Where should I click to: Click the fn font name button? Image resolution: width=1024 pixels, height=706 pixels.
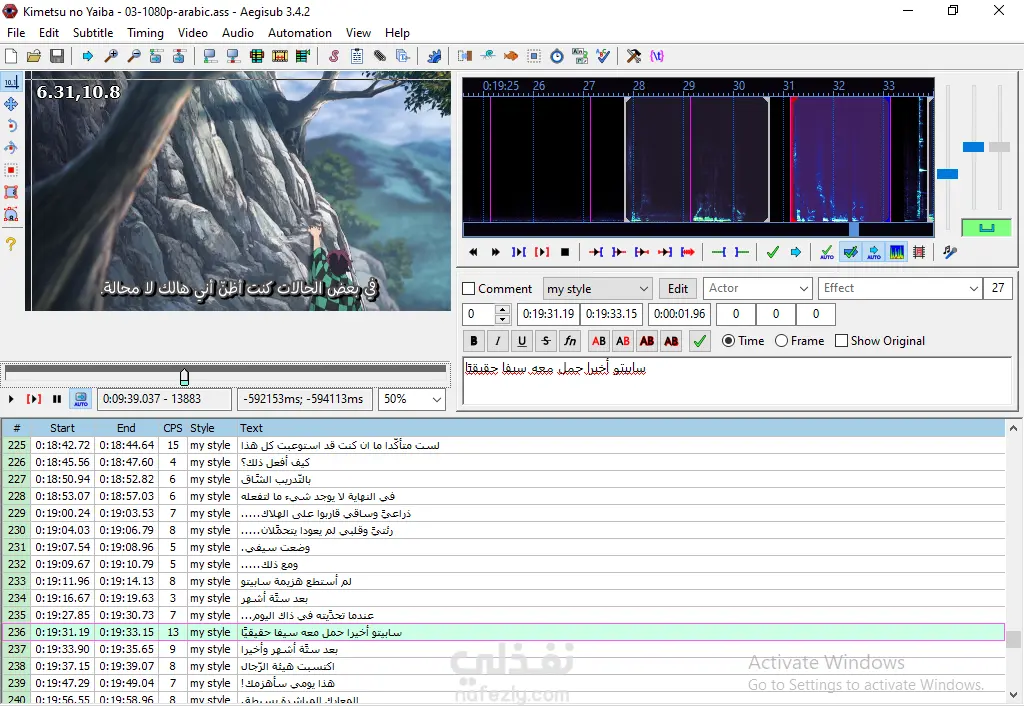(x=570, y=341)
